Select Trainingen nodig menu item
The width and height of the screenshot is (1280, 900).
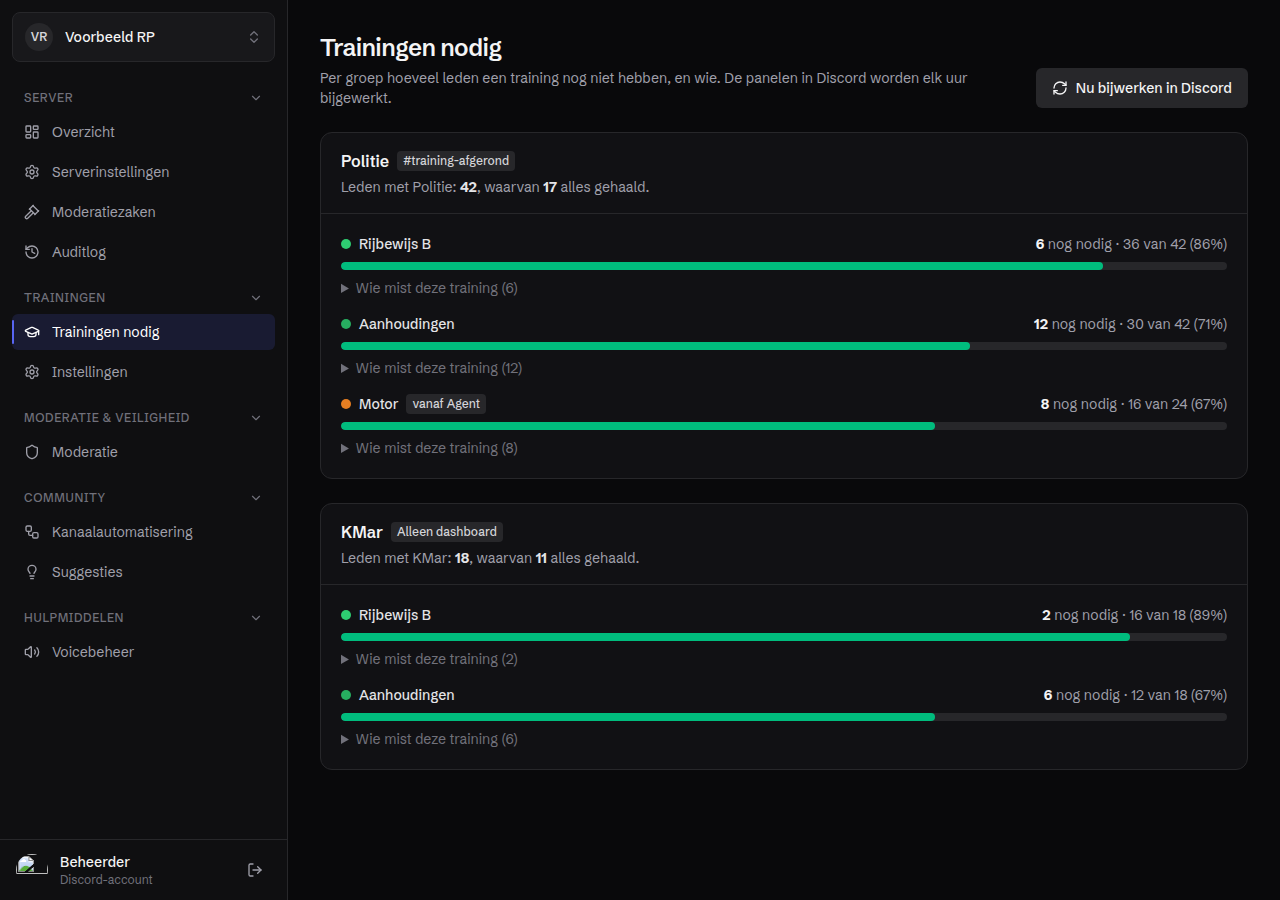(x=143, y=332)
